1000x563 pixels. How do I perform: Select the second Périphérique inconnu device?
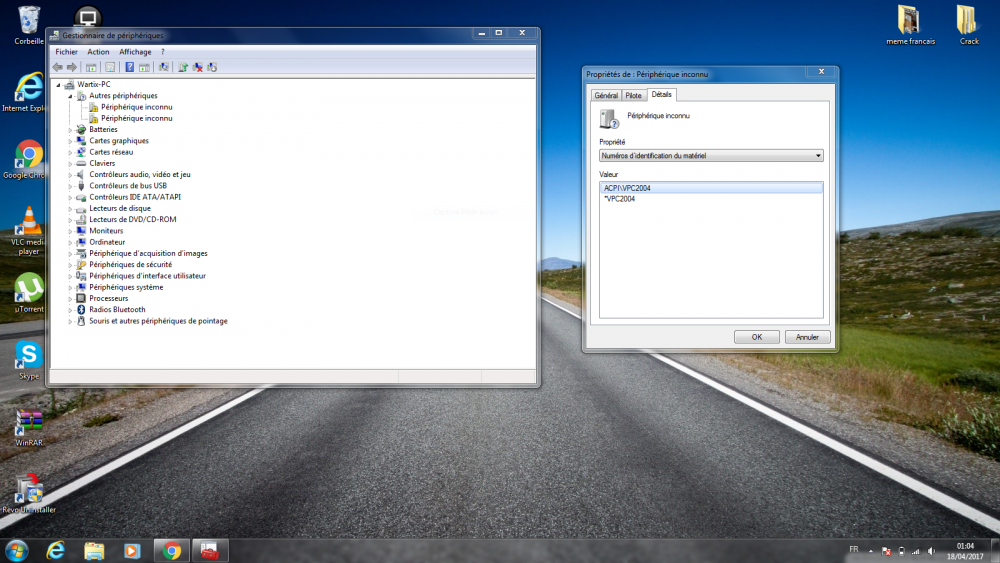(x=136, y=119)
